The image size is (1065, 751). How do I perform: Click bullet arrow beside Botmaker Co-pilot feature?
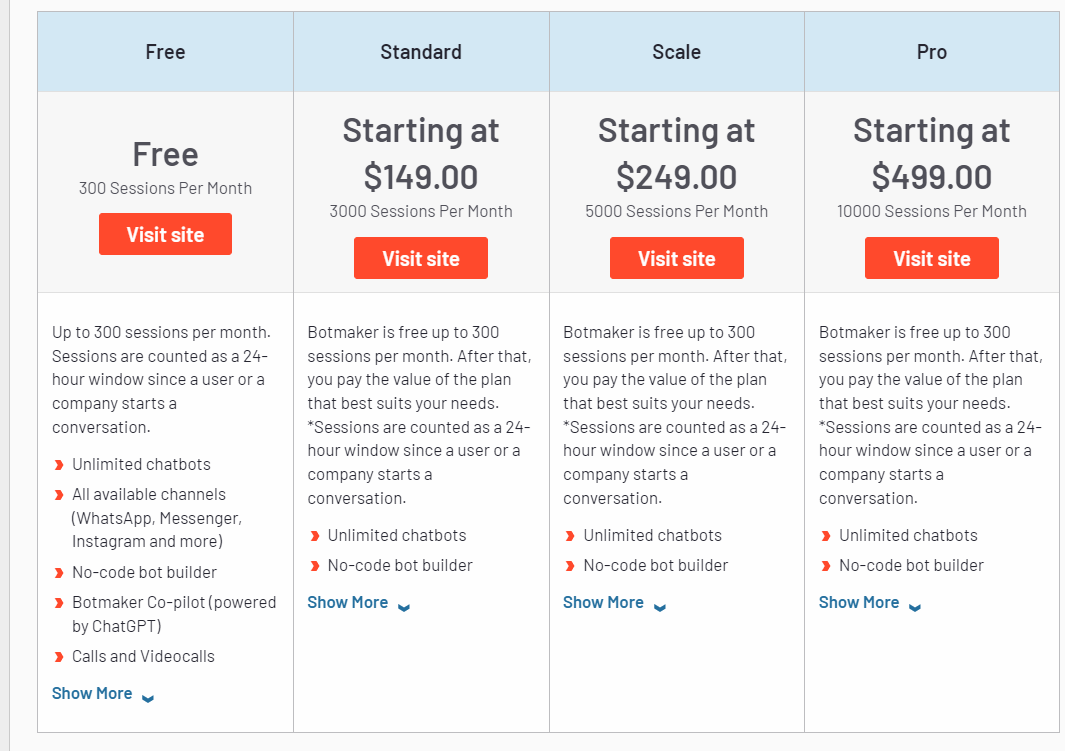coord(59,603)
